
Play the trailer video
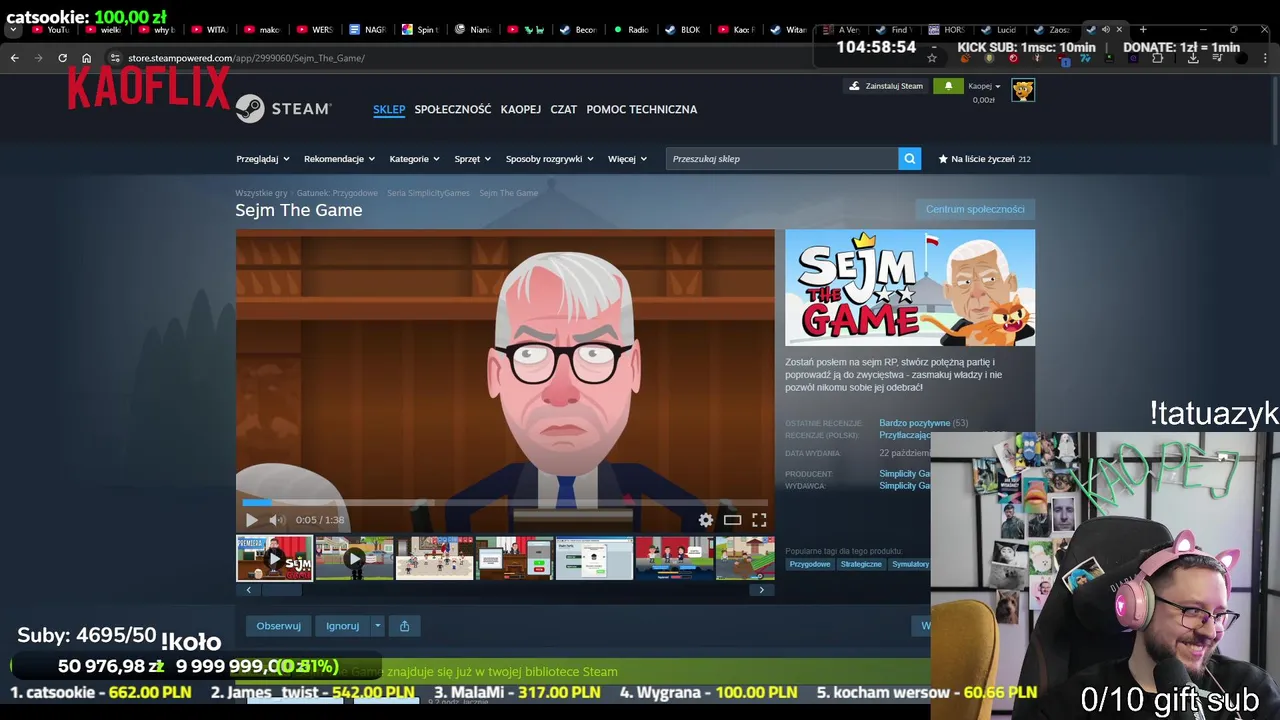[x=251, y=520]
